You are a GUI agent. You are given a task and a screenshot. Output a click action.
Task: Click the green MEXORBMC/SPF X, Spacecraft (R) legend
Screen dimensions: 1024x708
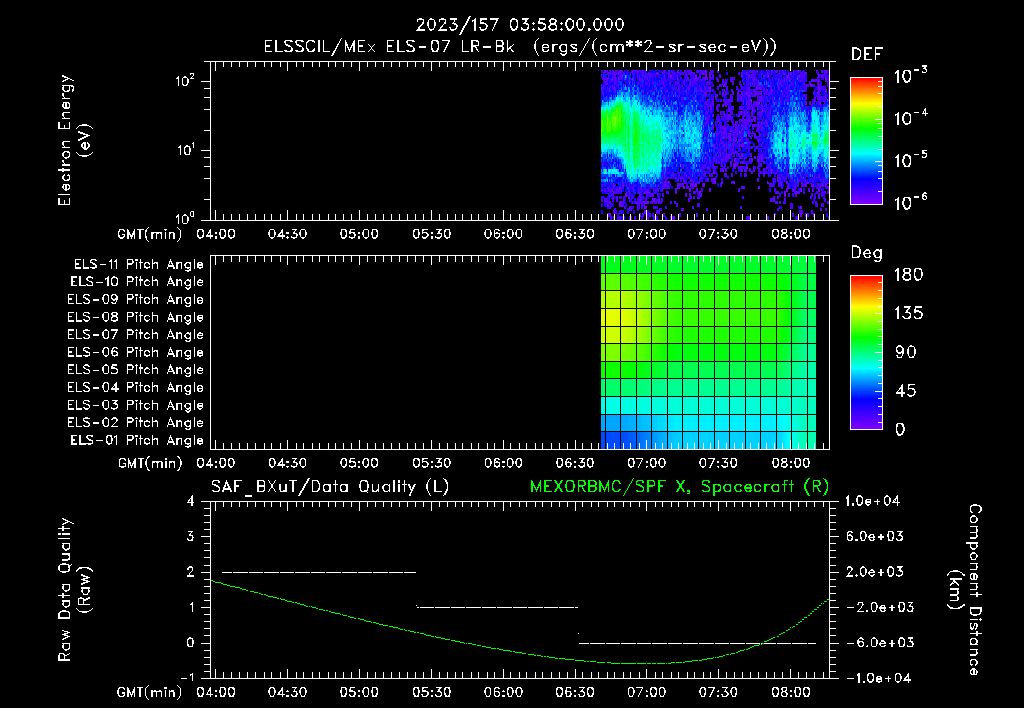(x=679, y=487)
